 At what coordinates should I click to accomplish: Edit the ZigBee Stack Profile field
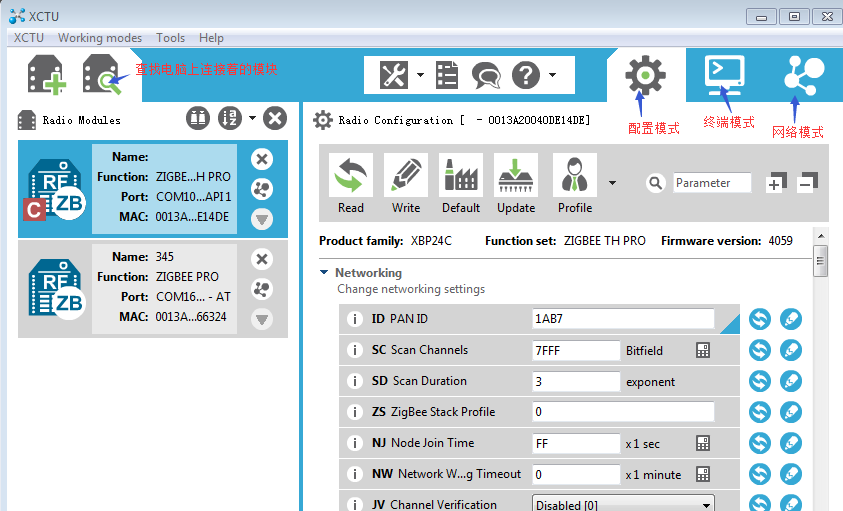click(623, 412)
